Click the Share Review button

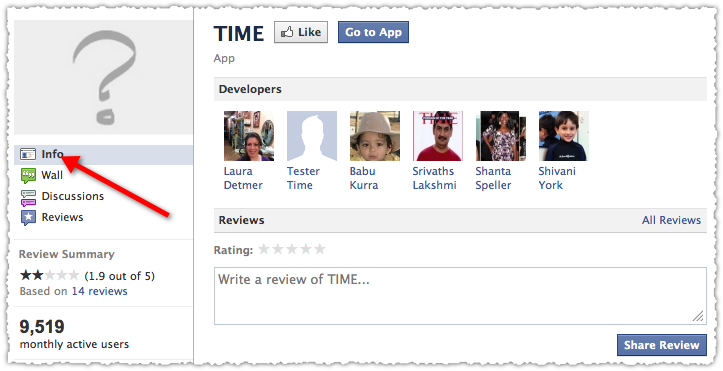(x=662, y=345)
